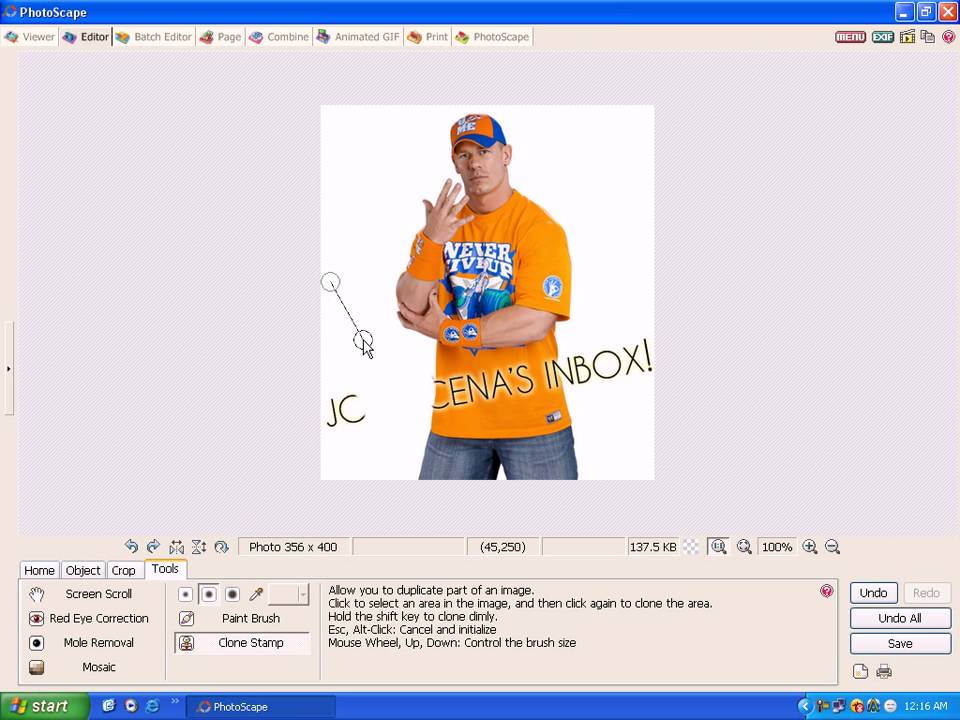
Task: Click the copy to clipboard icon
Action: pos(928,37)
